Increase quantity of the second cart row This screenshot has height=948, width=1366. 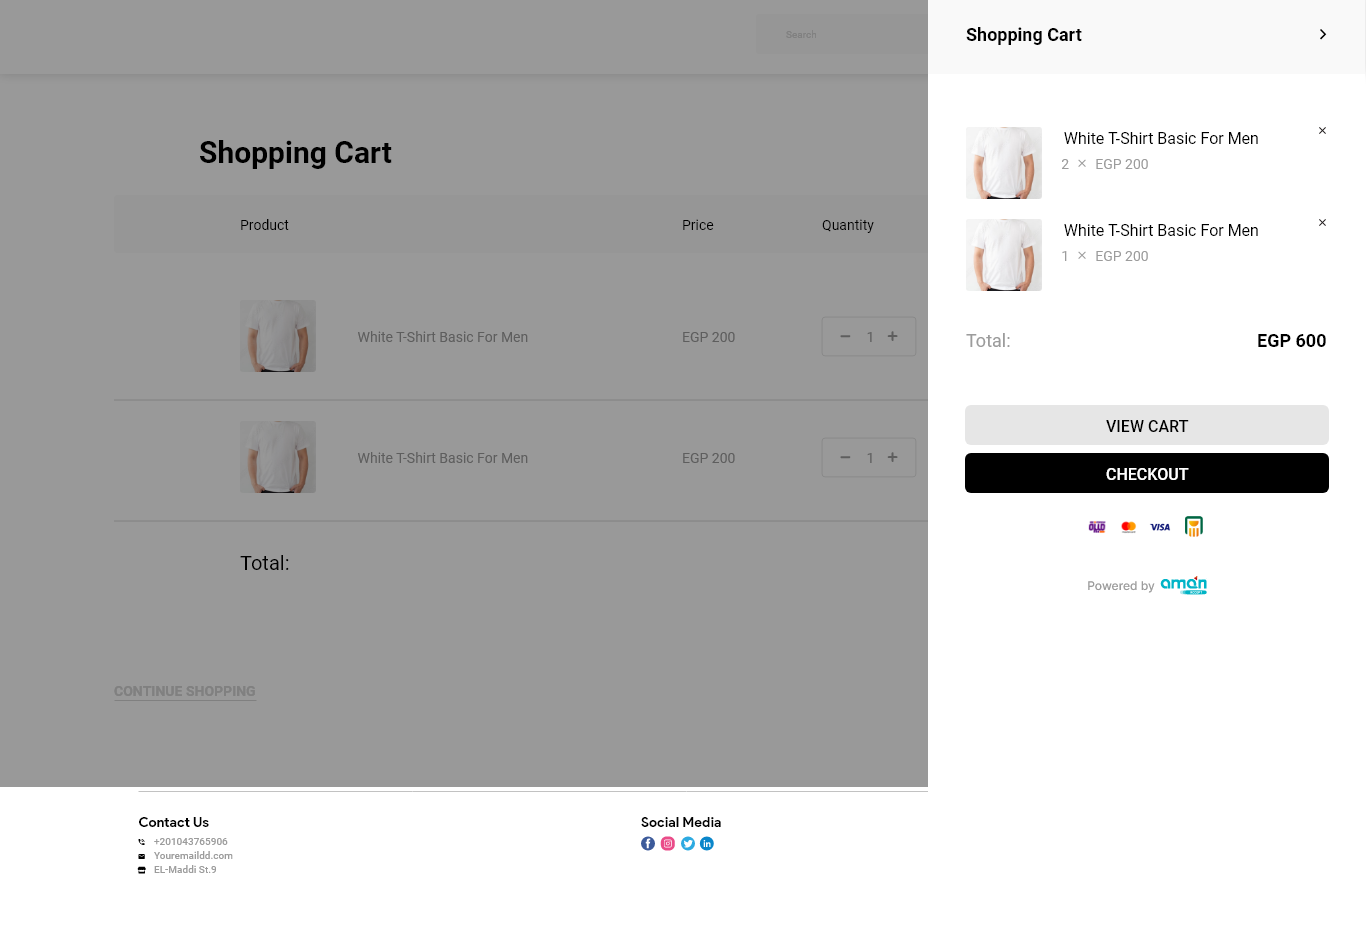pos(893,458)
